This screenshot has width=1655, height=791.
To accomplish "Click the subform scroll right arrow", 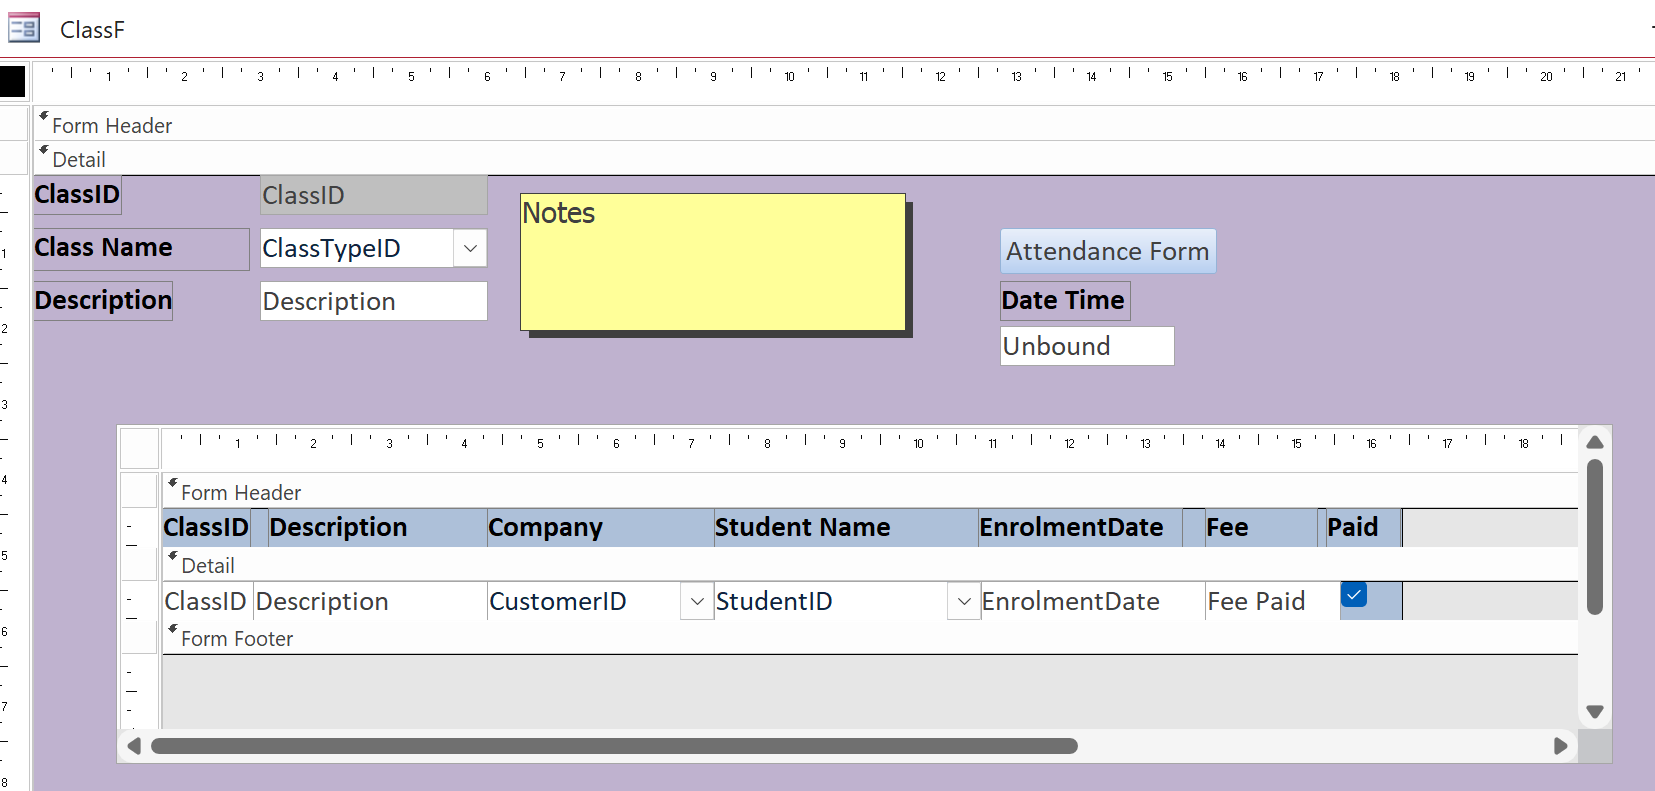I will (1560, 746).
